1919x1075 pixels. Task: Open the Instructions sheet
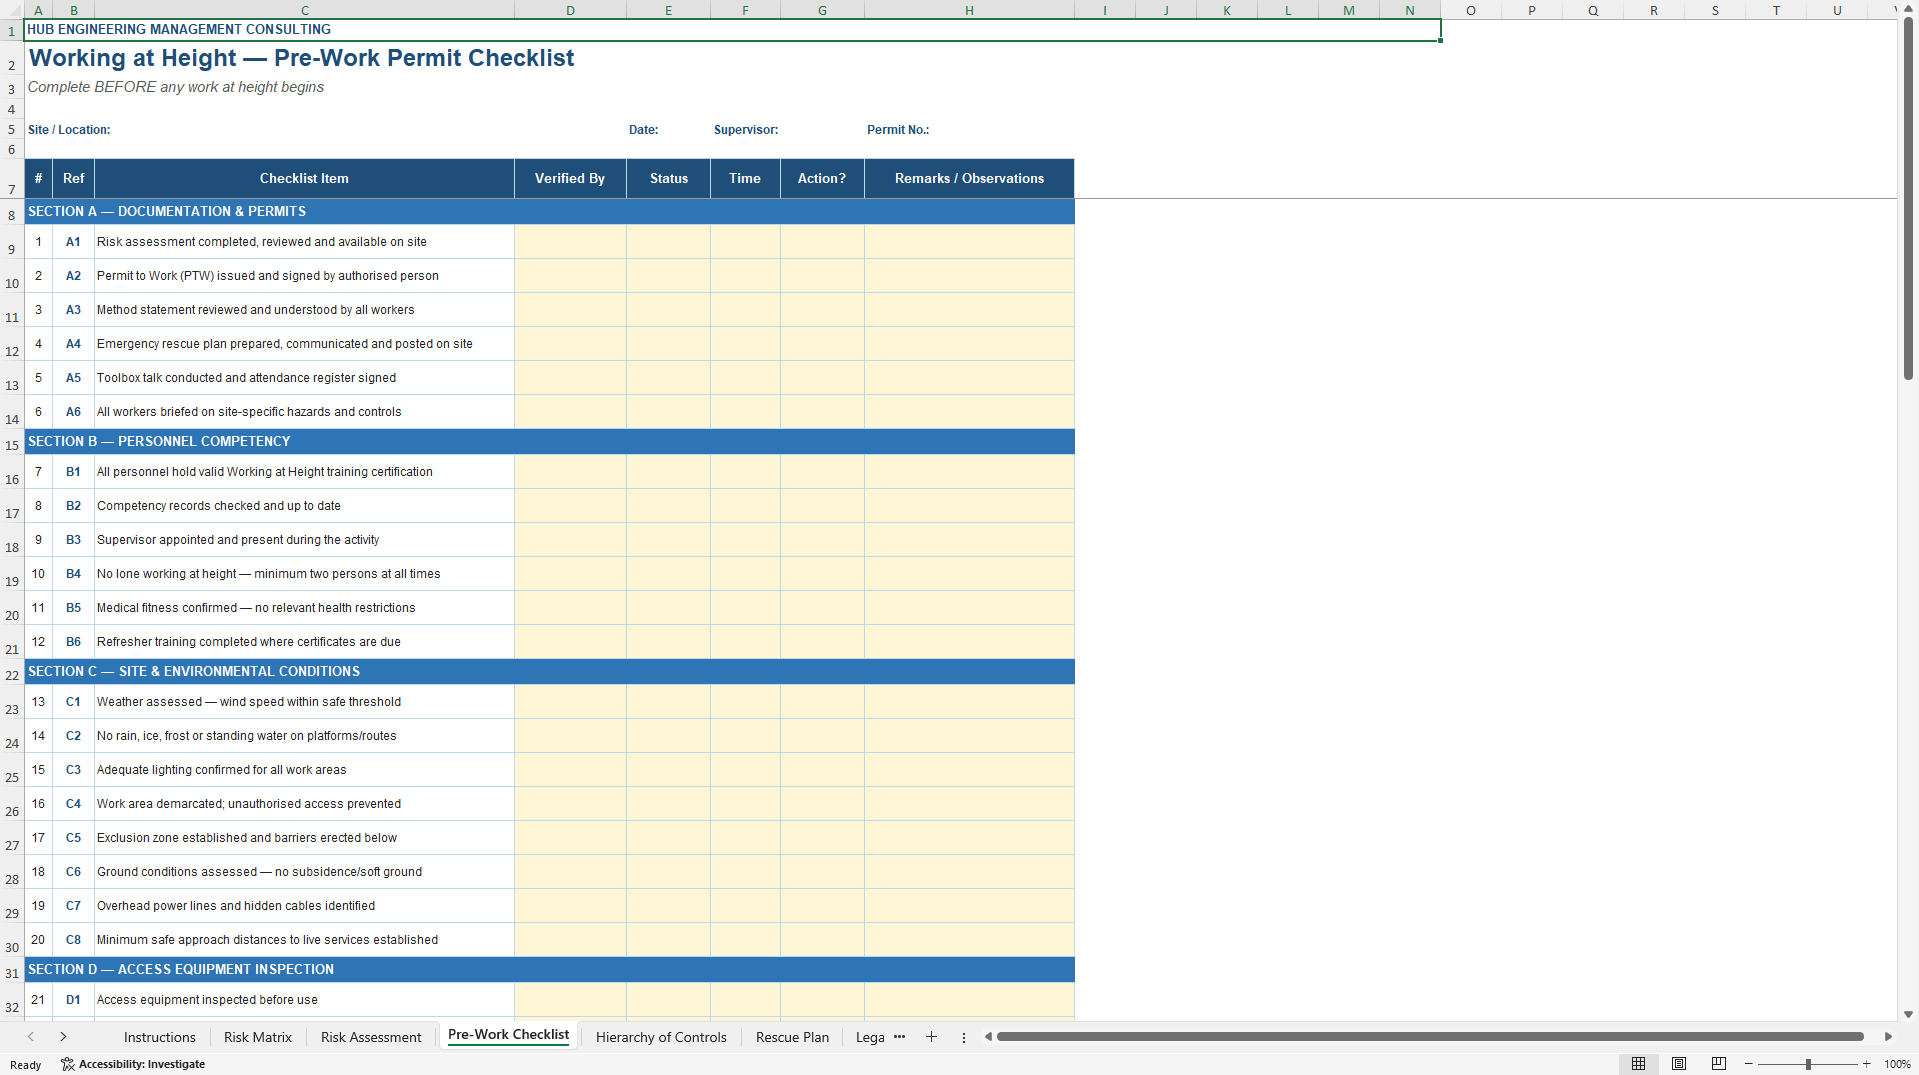pyautogui.click(x=160, y=1037)
